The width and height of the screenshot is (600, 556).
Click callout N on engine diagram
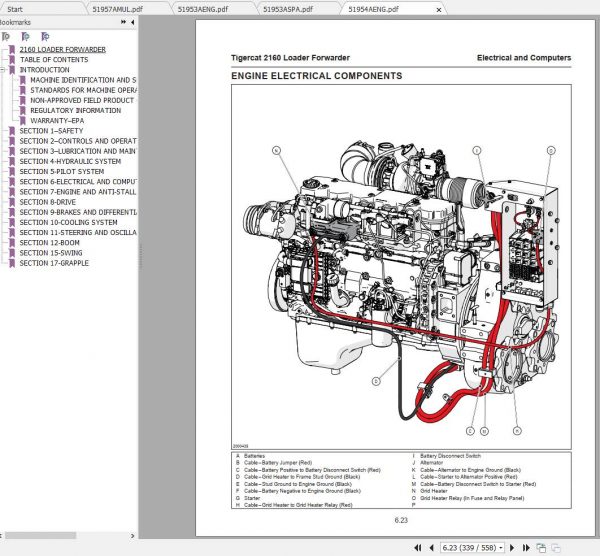[x=276, y=150]
